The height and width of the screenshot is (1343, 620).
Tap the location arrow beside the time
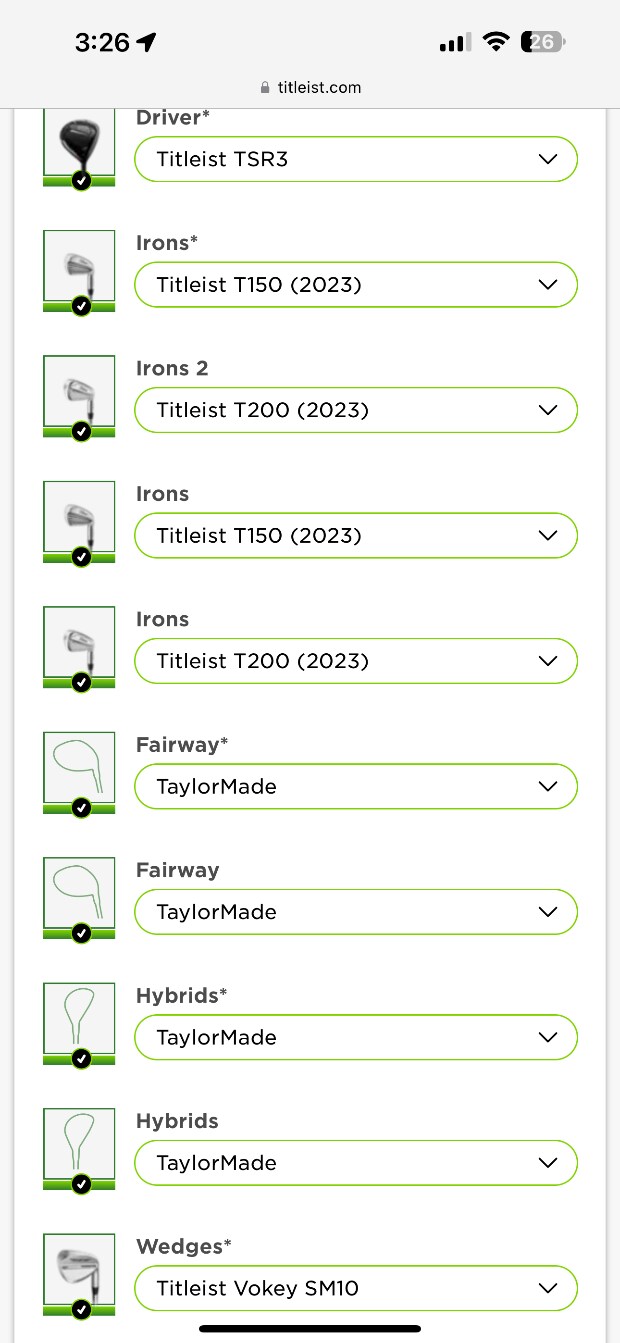tap(147, 42)
